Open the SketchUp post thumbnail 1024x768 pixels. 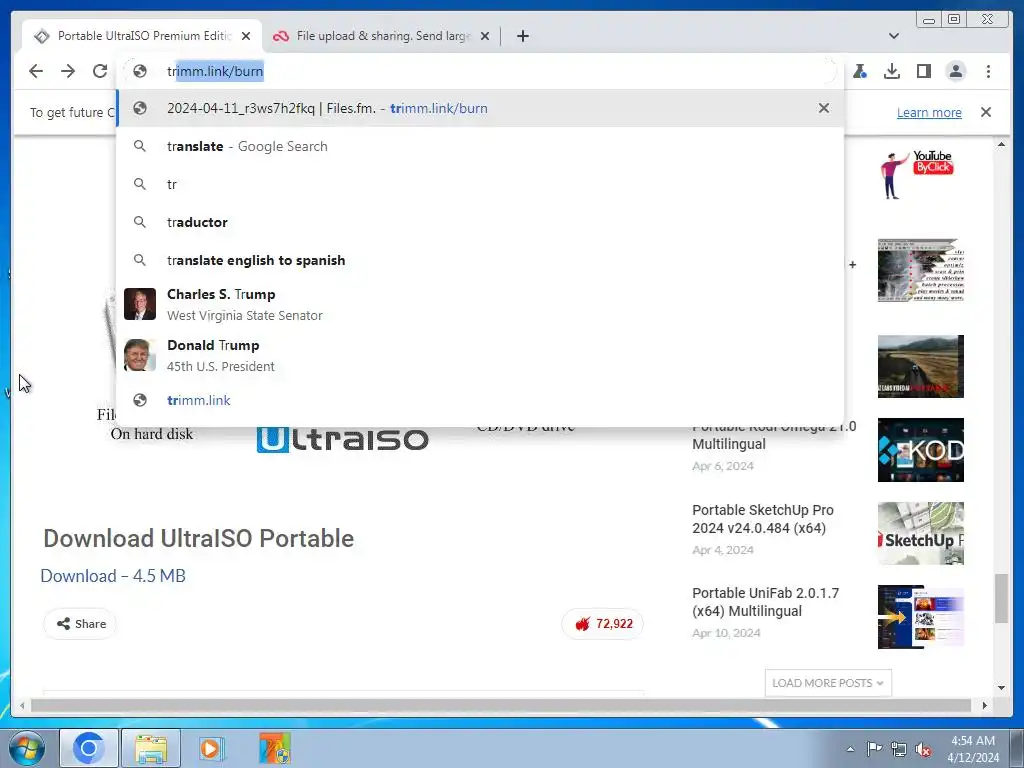click(920, 534)
